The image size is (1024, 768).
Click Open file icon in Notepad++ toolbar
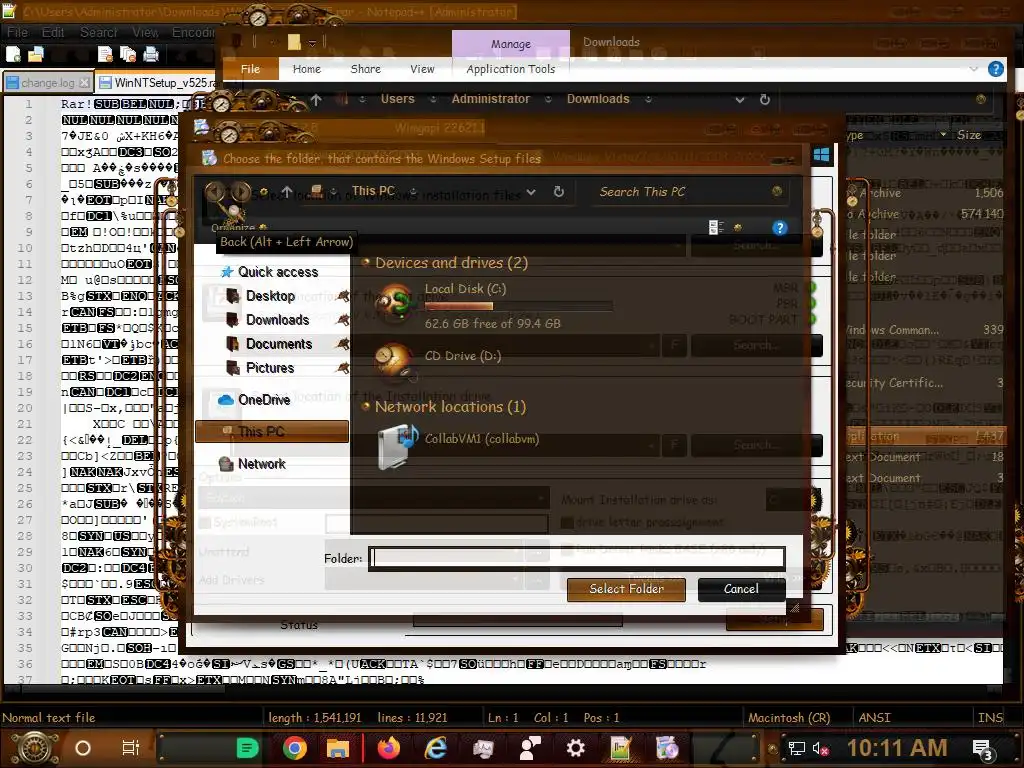click(35, 54)
